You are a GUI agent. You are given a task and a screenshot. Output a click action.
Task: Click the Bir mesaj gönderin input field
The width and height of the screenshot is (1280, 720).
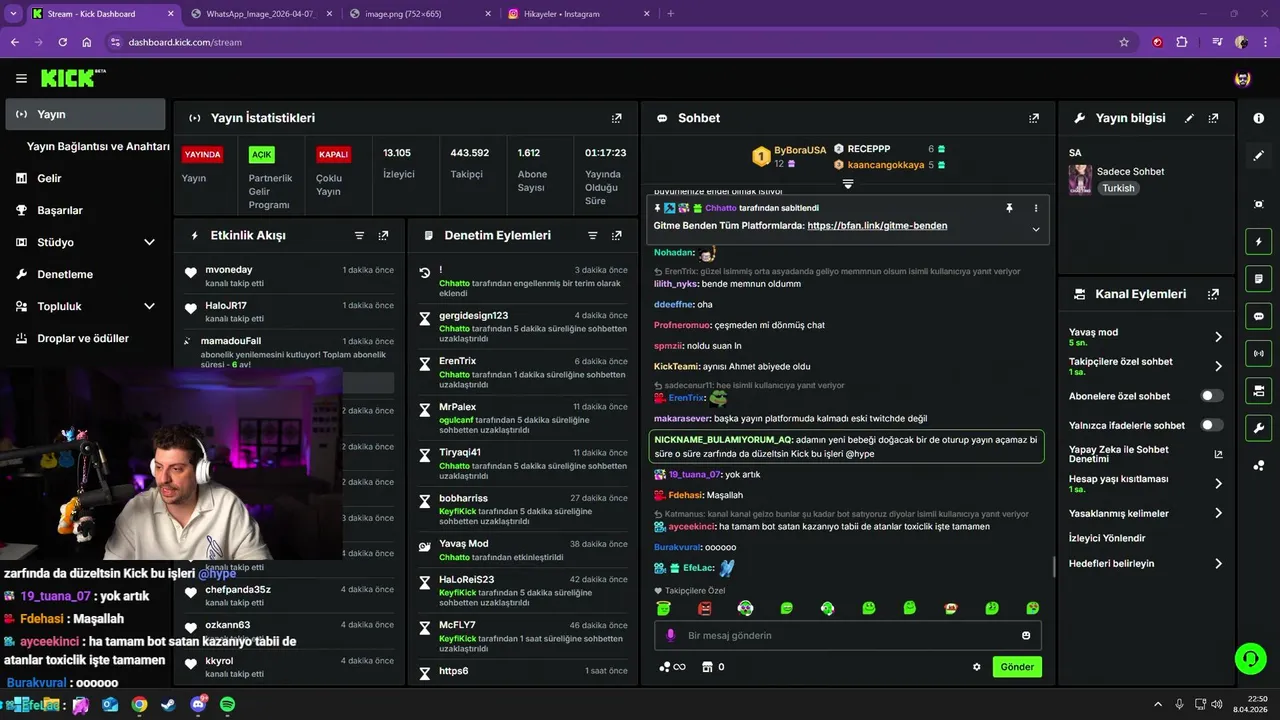pos(847,636)
